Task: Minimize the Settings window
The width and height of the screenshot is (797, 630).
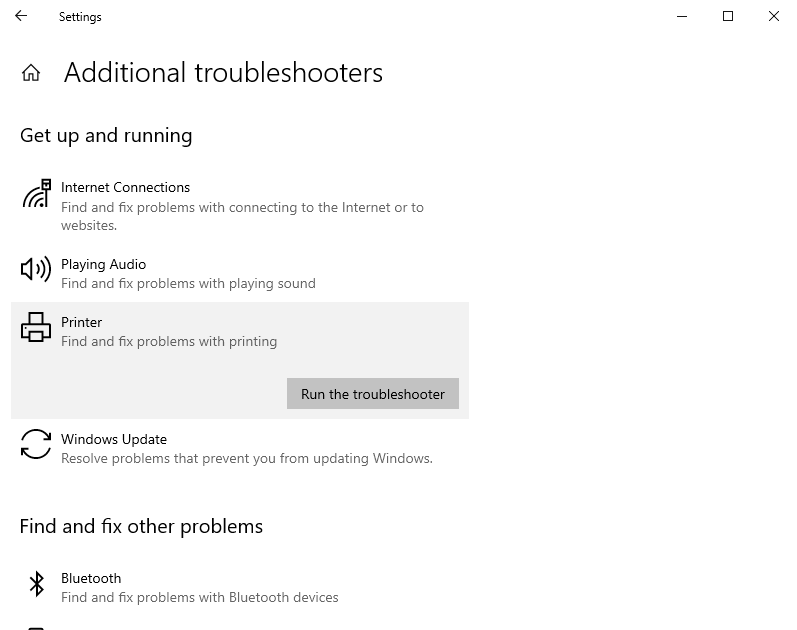Action: coord(682,16)
